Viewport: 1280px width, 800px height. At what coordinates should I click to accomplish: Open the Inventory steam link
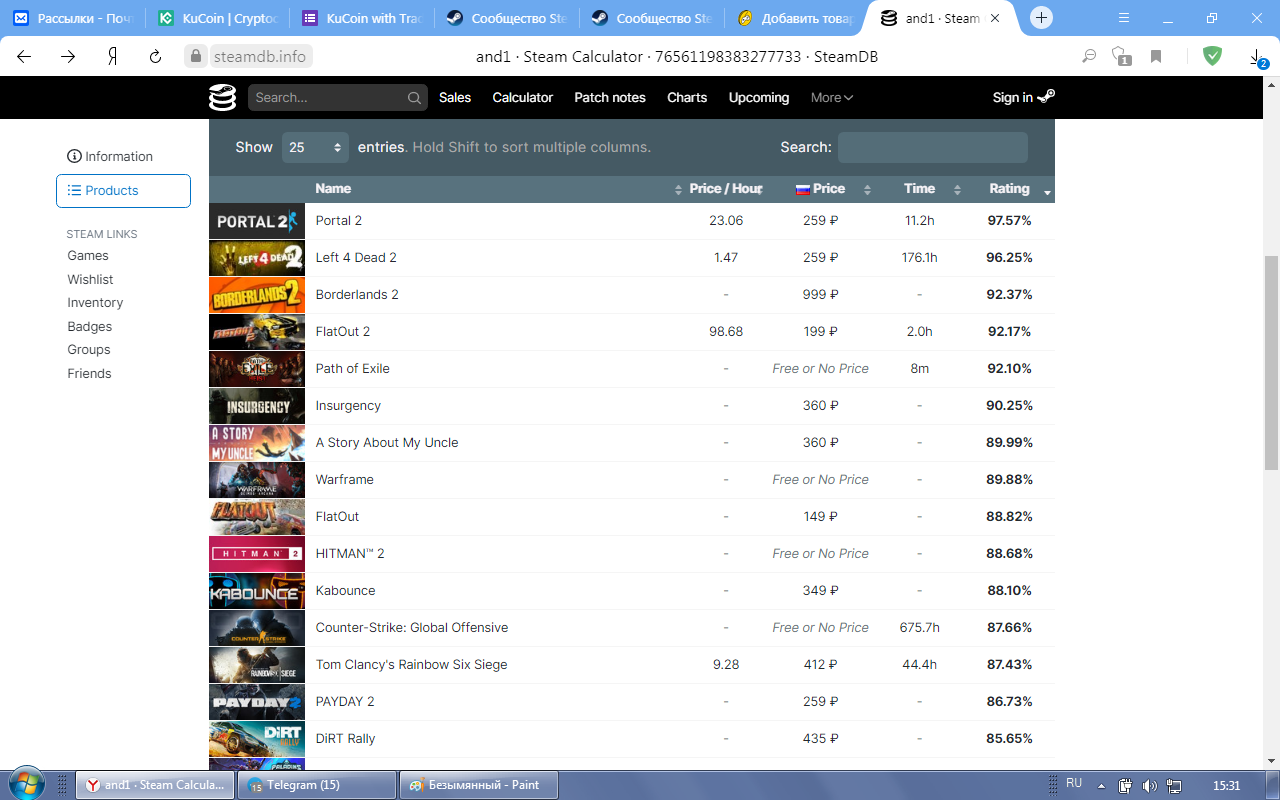tap(95, 303)
